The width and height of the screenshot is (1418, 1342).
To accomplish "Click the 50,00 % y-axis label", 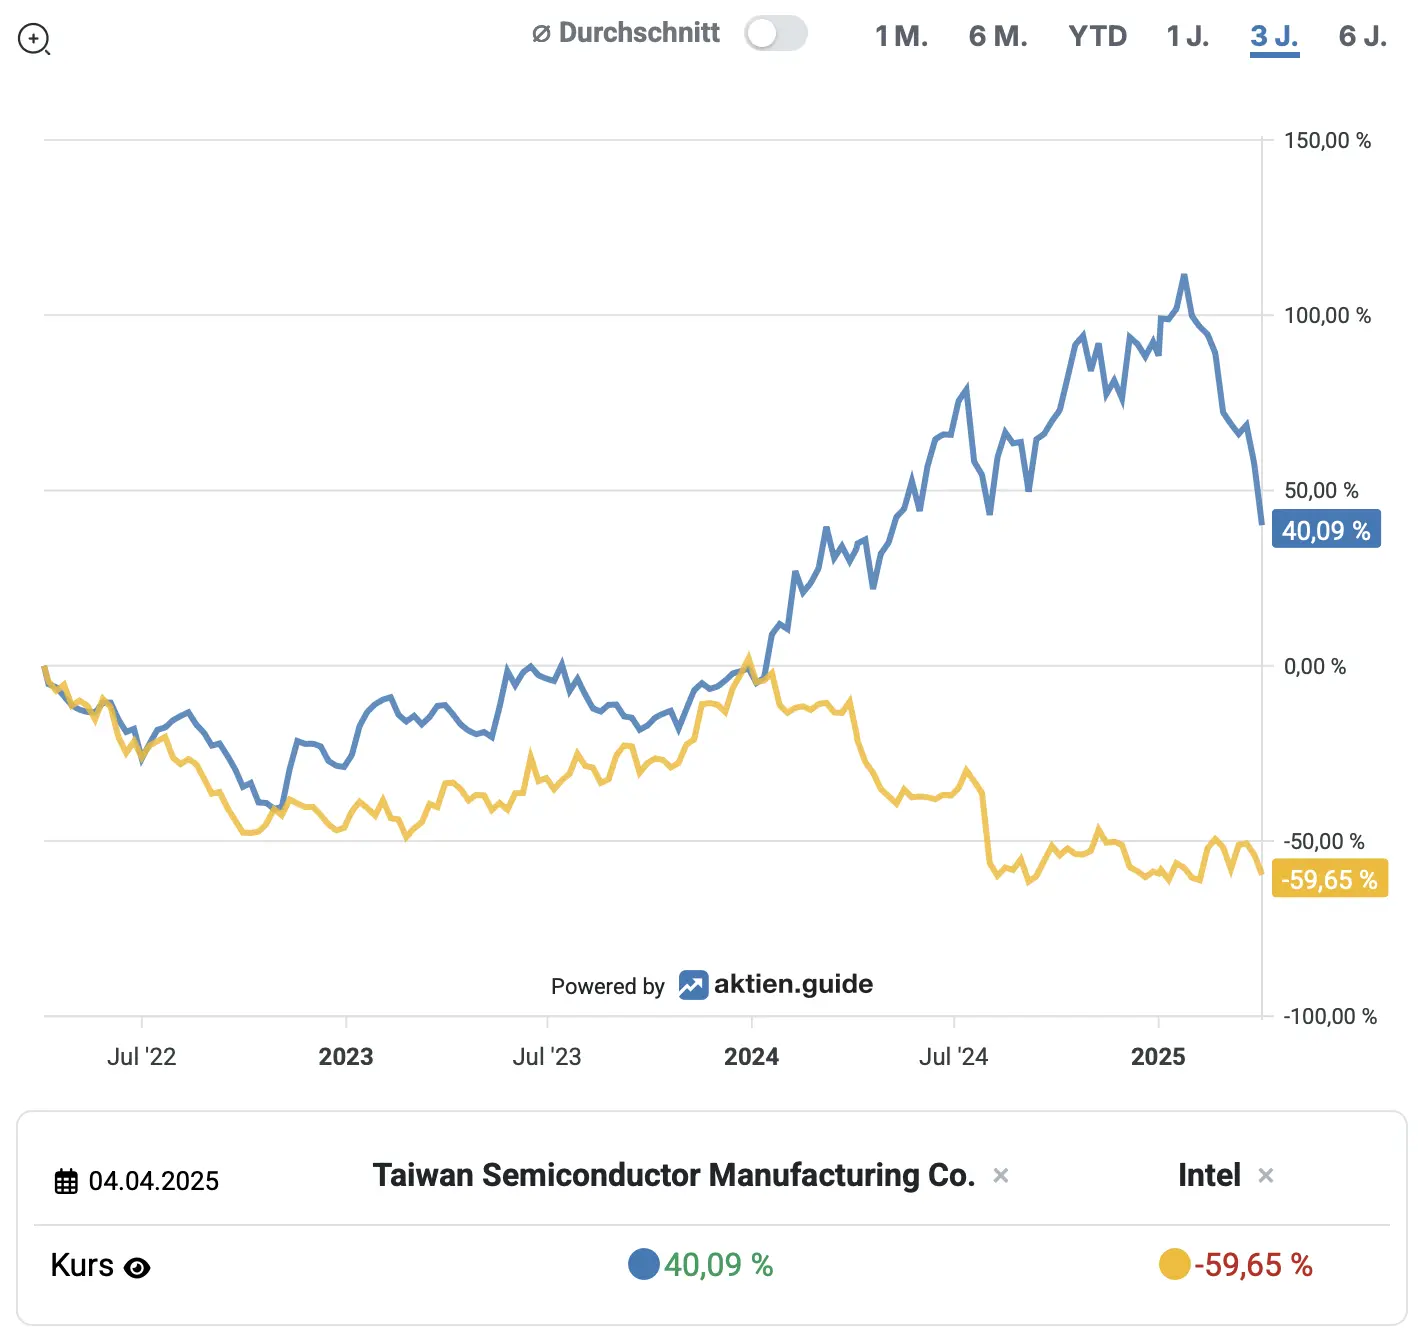I will point(1321,491).
